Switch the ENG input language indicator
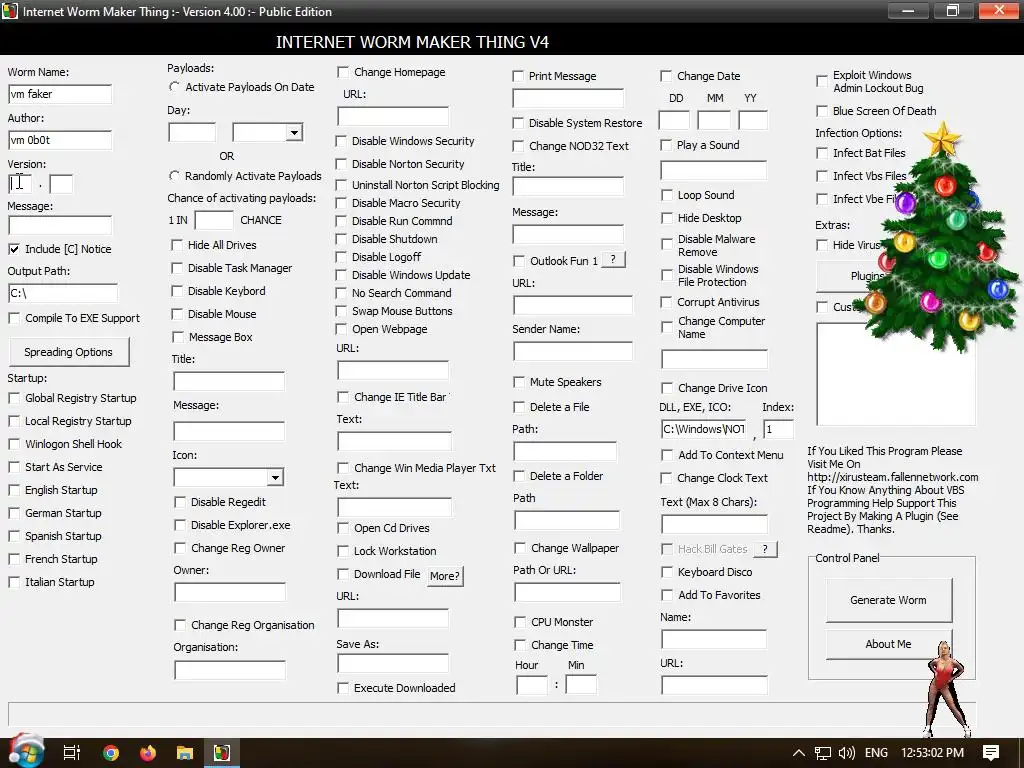 point(876,753)
